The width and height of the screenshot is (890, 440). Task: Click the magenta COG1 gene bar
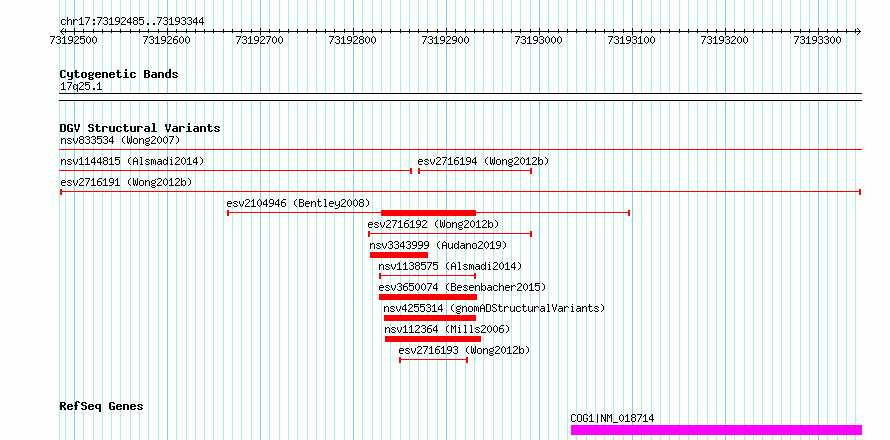click(716, 430)
